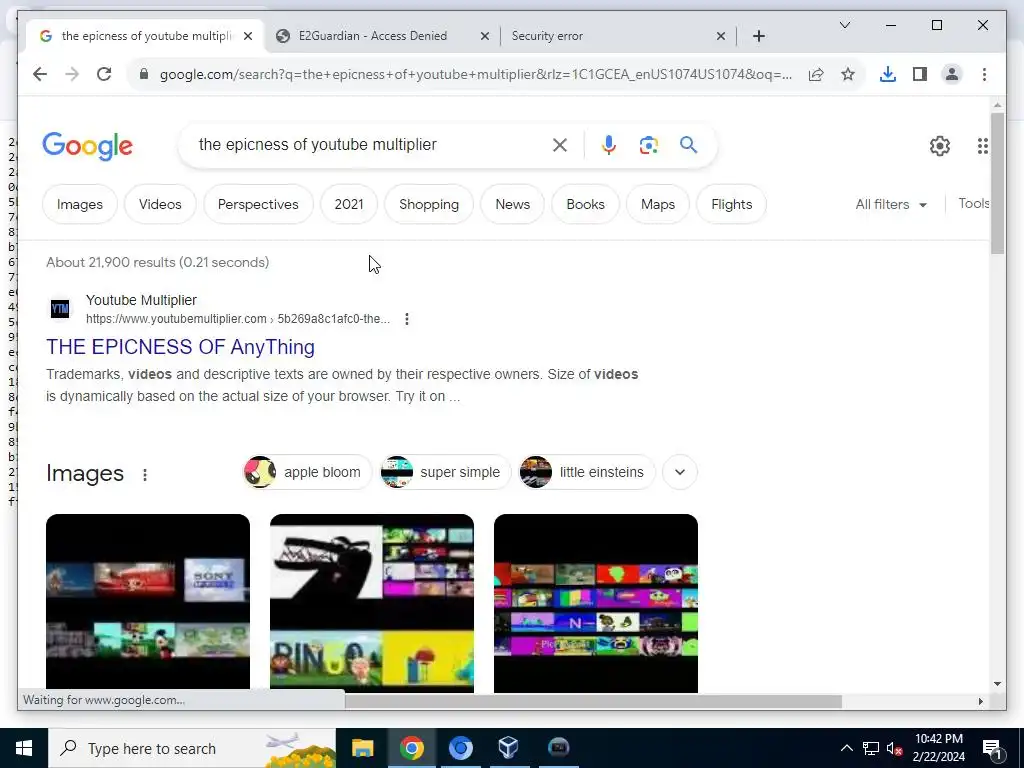Expand more image filter chips
The image size is (1024, 768).
click(680, 472)
